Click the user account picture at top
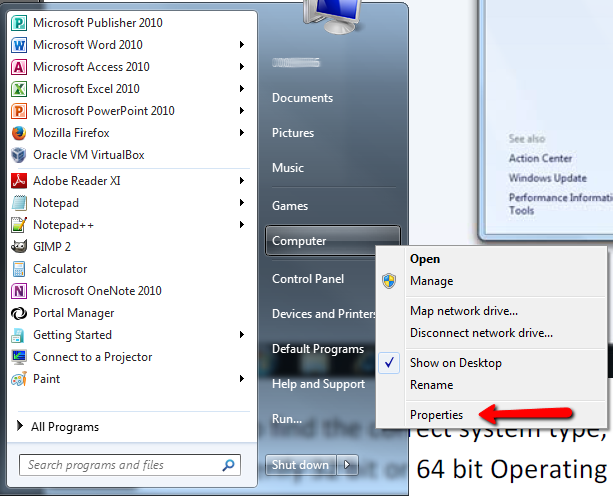Screen dimensions: 613x496 click(333, 16)
